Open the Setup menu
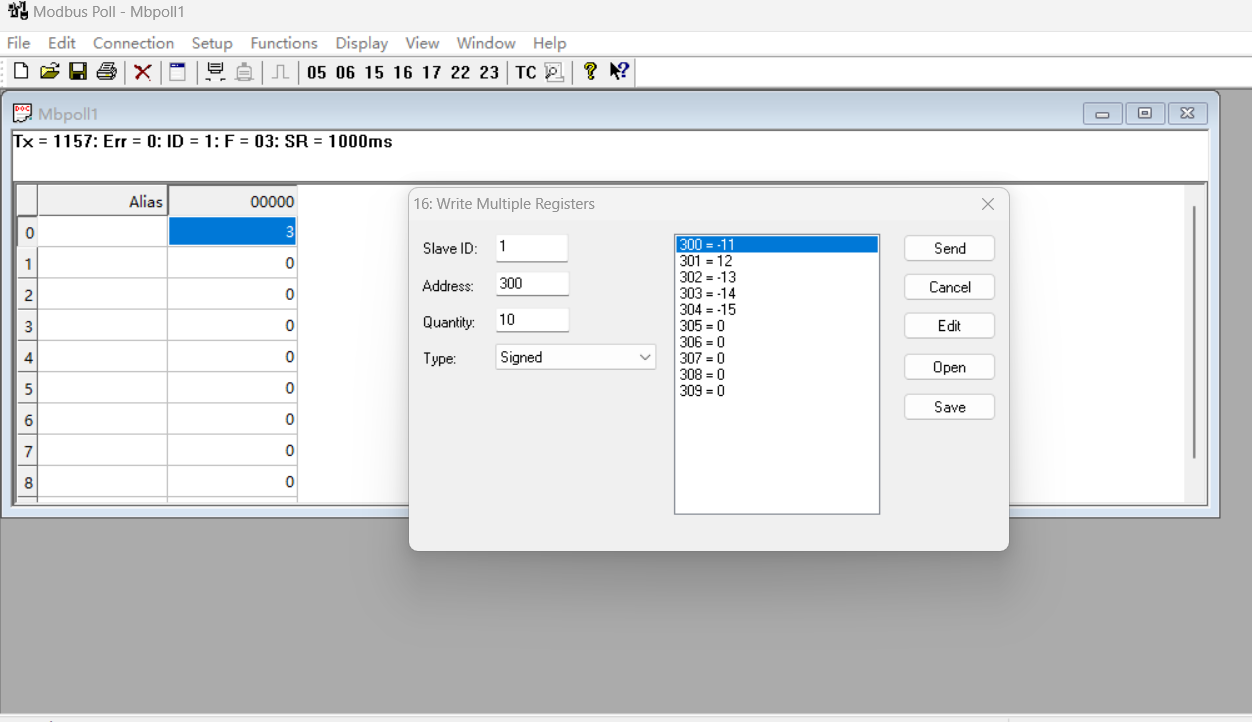 coord(212,43)
